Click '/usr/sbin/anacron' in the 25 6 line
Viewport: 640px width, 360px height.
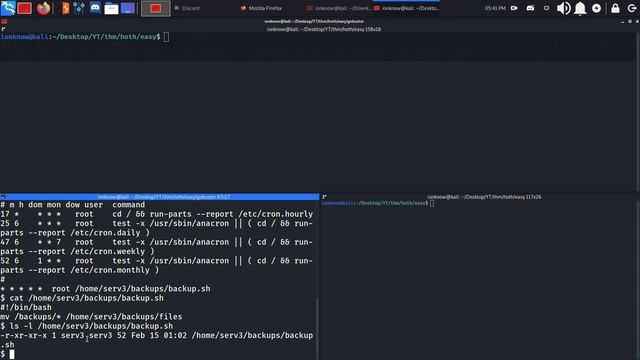point(189,224)
